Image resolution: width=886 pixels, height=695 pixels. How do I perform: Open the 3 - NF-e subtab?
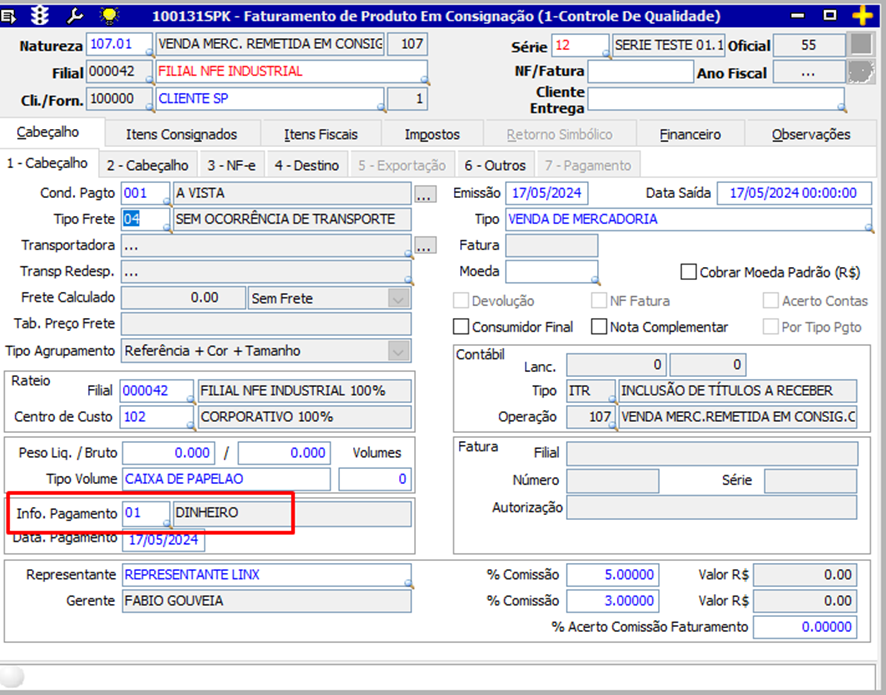pos(231,165)
